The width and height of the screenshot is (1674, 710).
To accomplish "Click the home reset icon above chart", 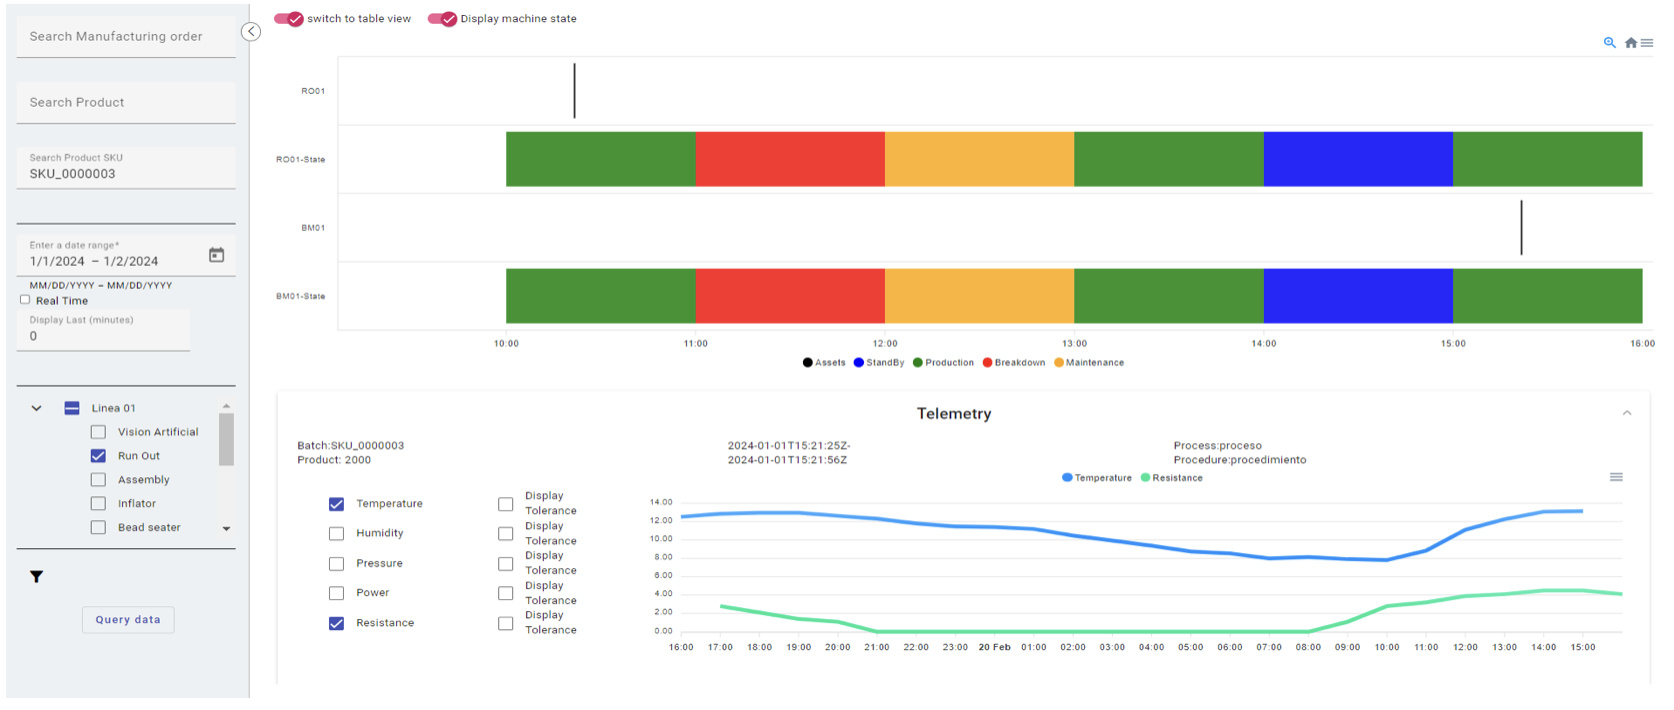I will 1630,43.
